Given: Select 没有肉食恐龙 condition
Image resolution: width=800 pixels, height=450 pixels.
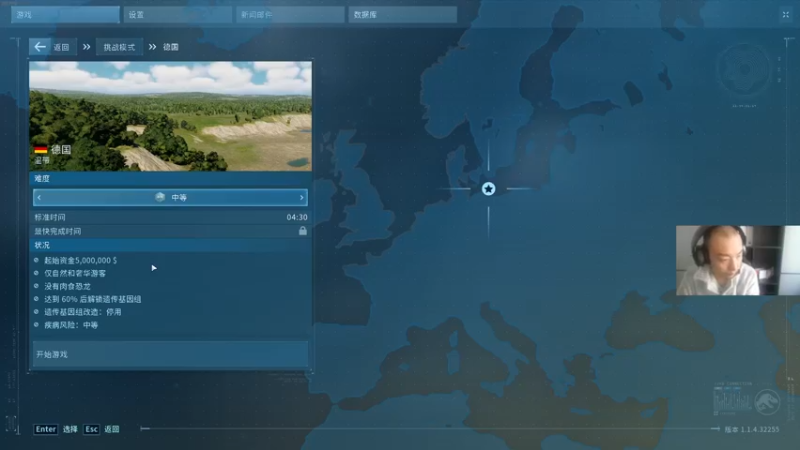Looking at the screenshot, I should (67, 286).
